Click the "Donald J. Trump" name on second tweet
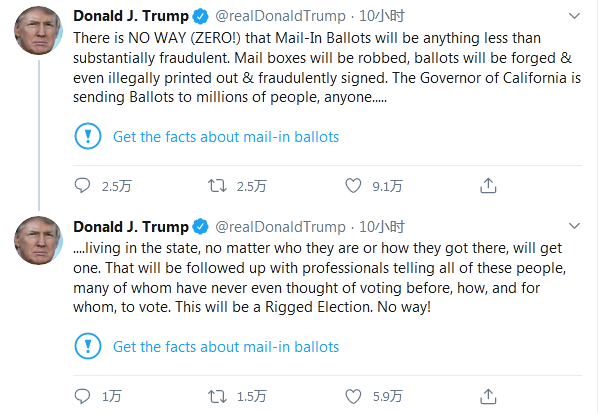602x413 pixels. (x=130, y=227)
